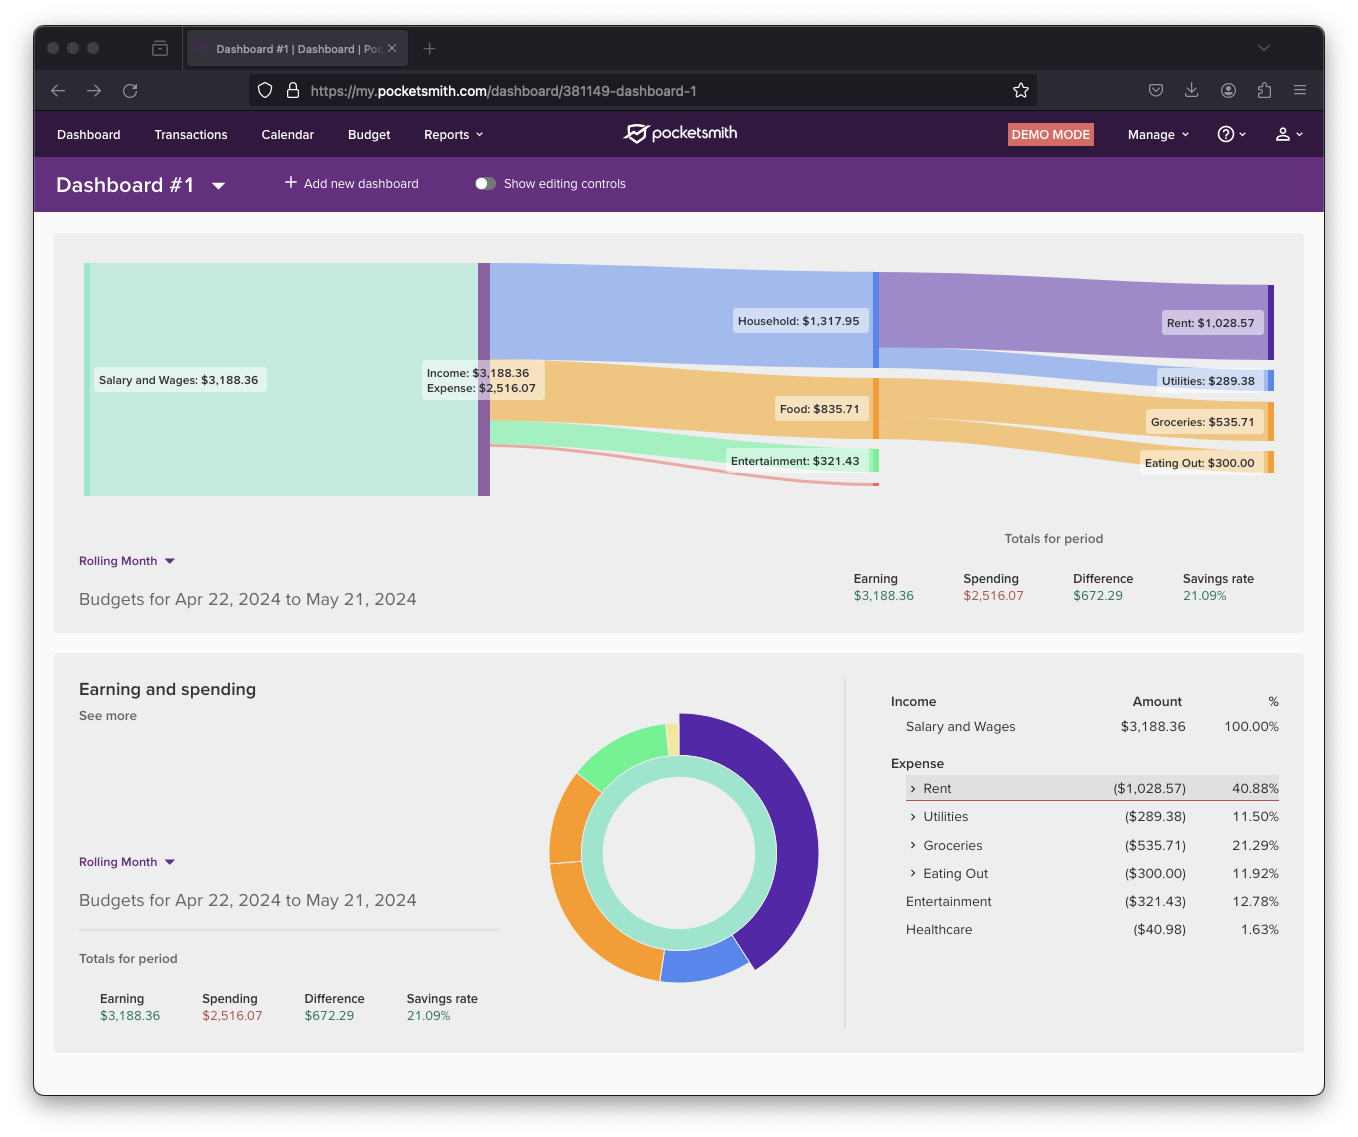
Task: Open the Dashboard #1 dropdown arrow
Action: [218, 186]
